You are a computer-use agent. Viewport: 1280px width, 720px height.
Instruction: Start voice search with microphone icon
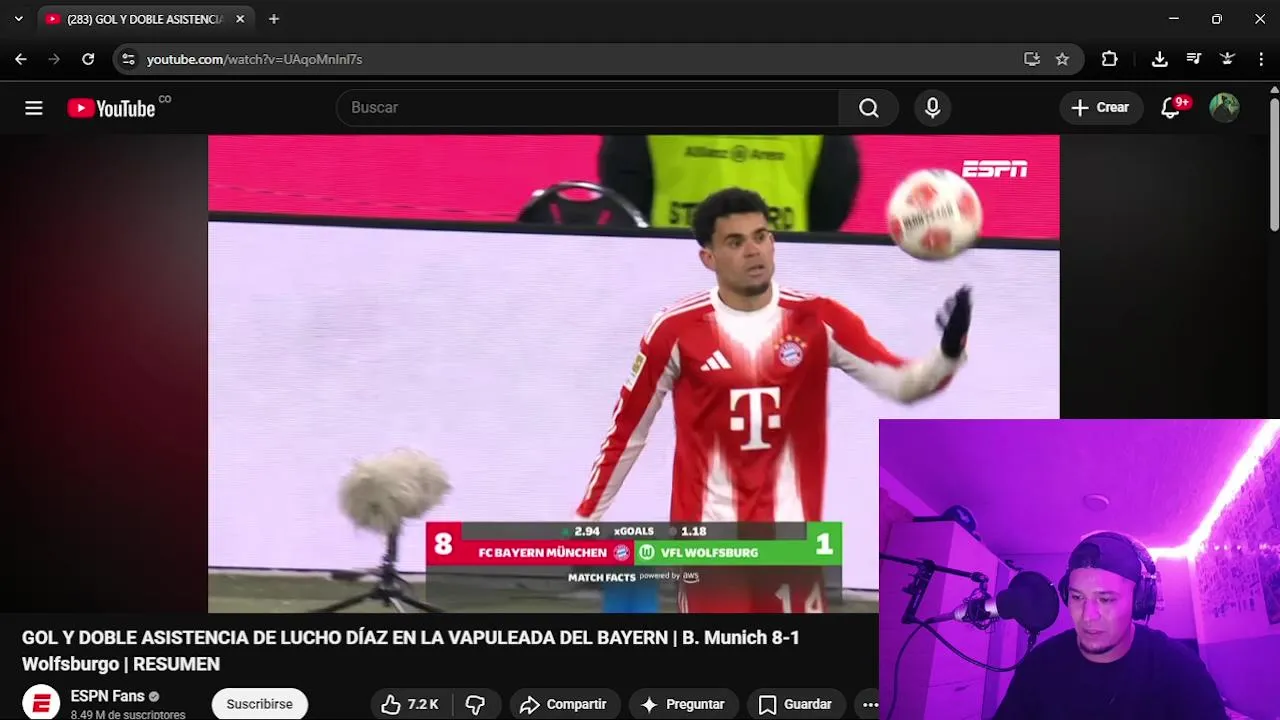click(x=932, y=108)
